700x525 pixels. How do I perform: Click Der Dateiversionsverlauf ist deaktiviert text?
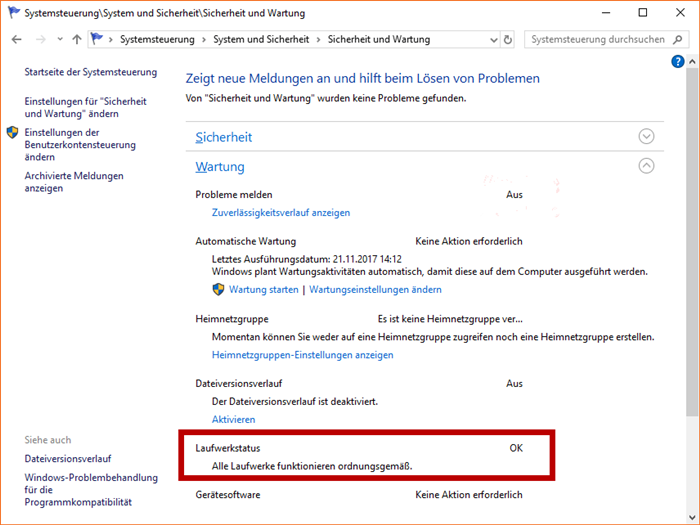(x=295, y=401)
